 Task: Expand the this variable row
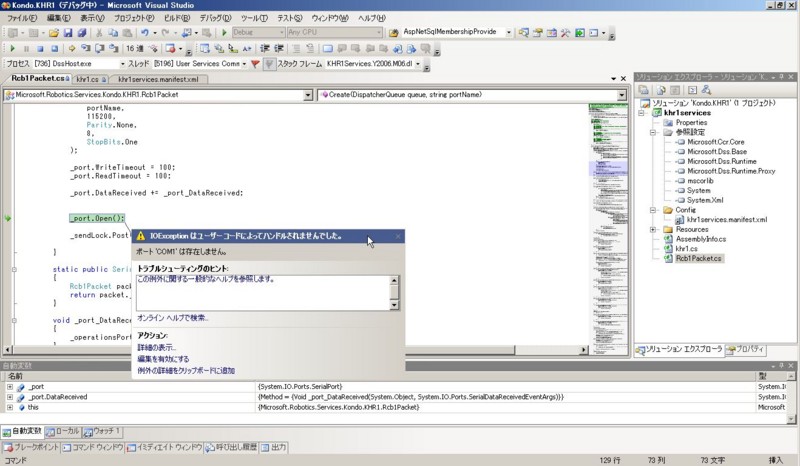coord(10,407)
